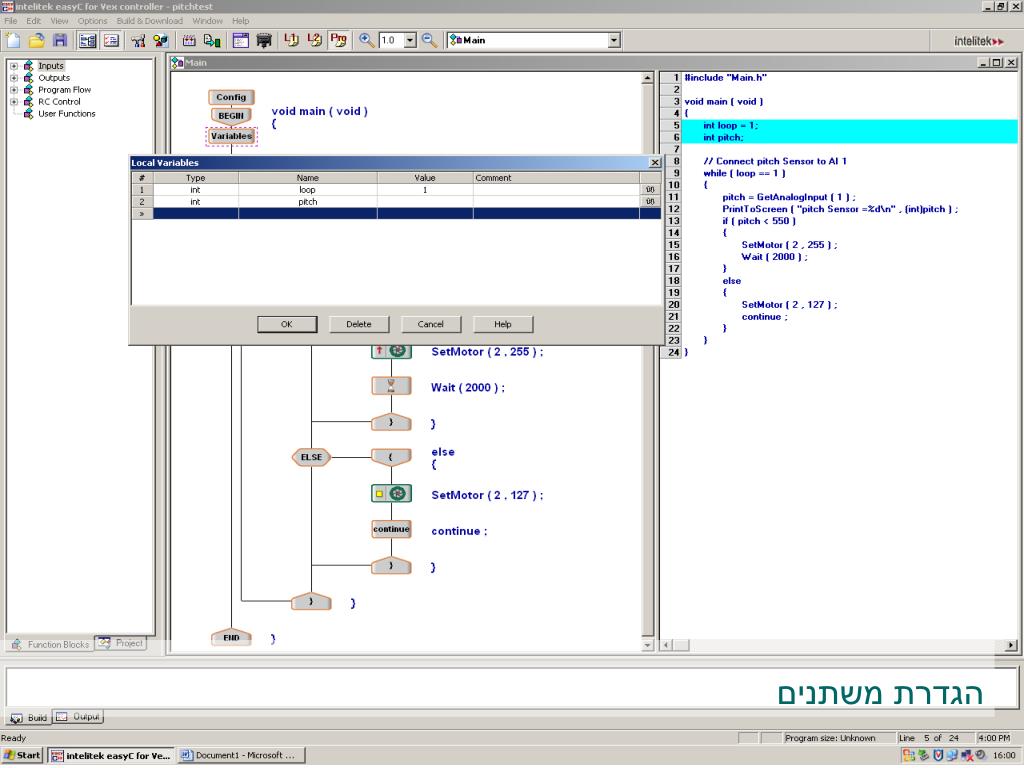Screen dimensions: 1024x768
Task: Switch to the Output tab
Action: [78, 717]
